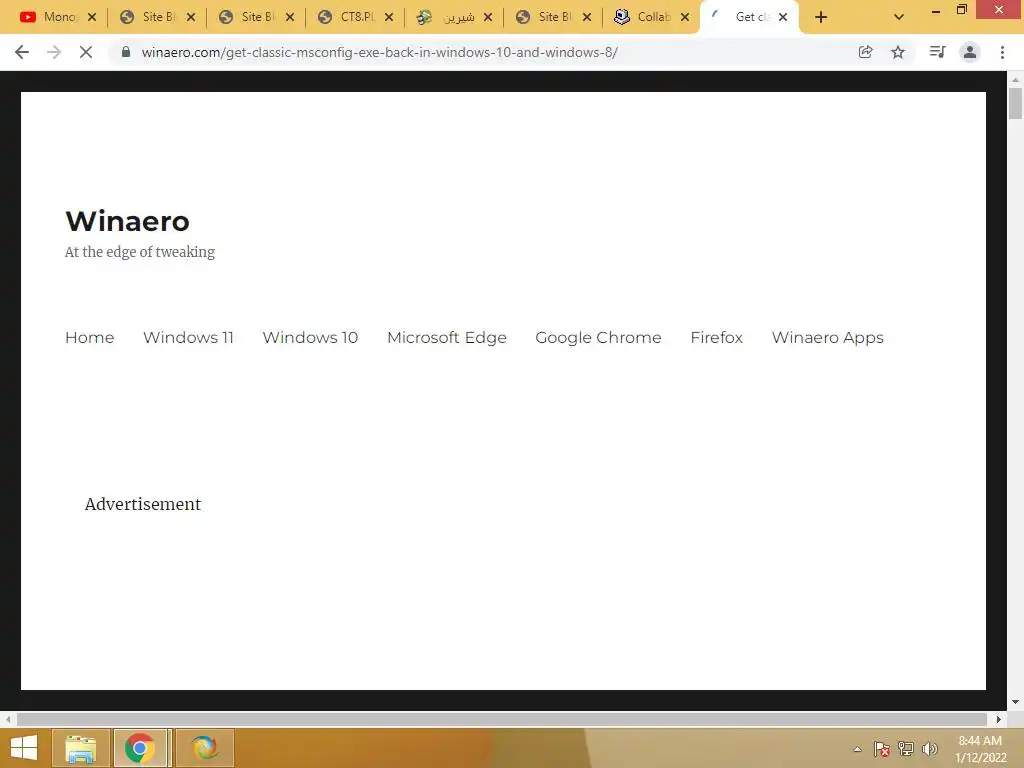Open the Winaero site title link
Screen dimensions: 1024x768
[x=127, y=221]
